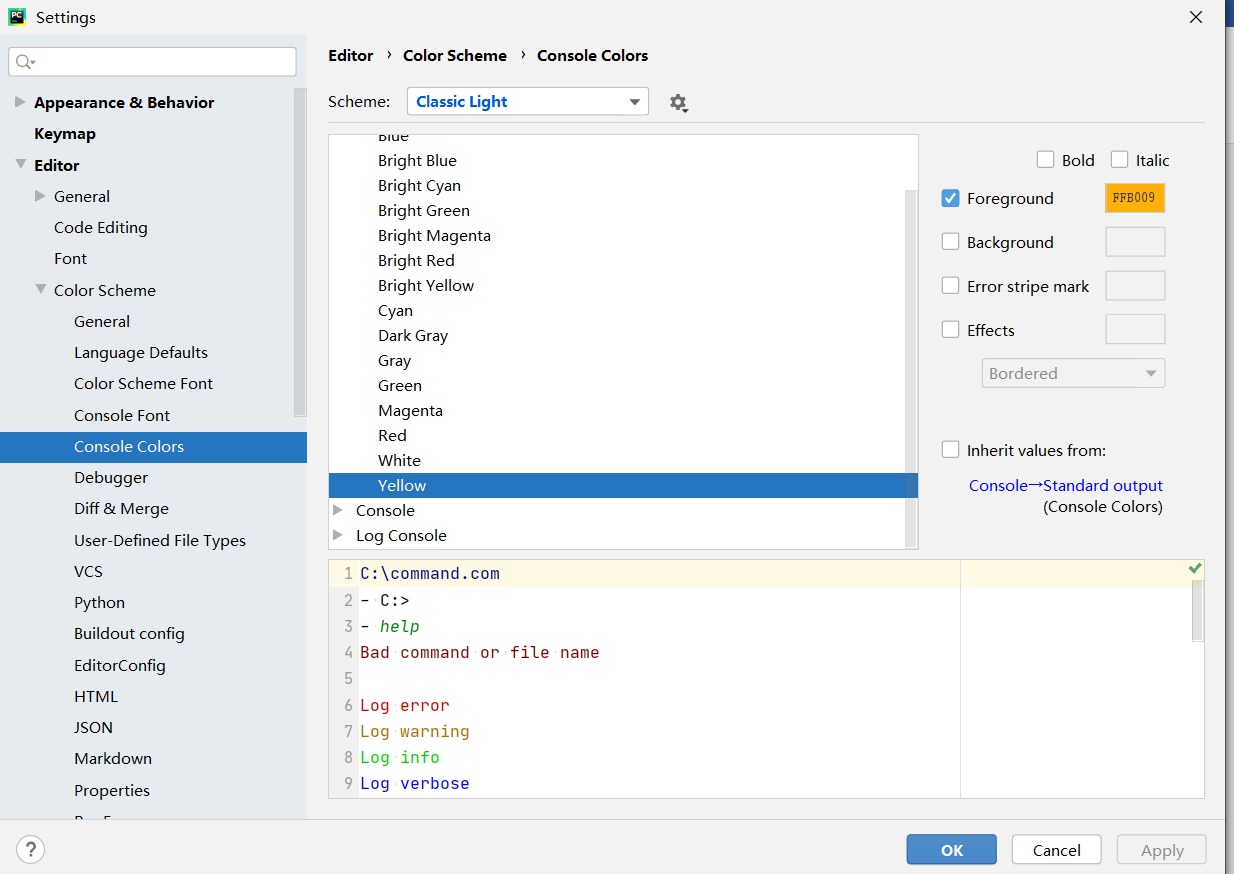
Task: Follow the Console→Standard output link
Action: 1065,485
